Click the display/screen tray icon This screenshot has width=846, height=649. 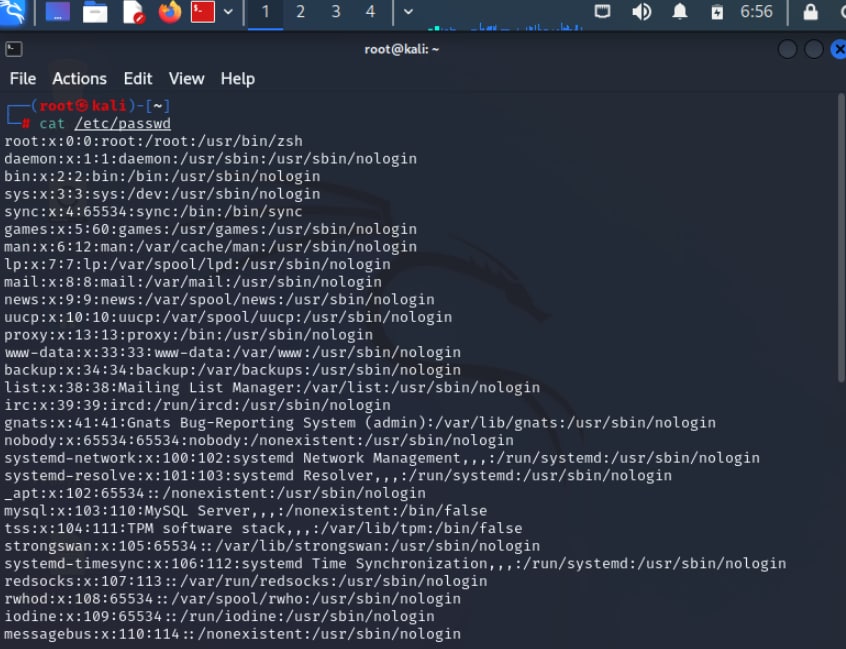click(602, 11)
